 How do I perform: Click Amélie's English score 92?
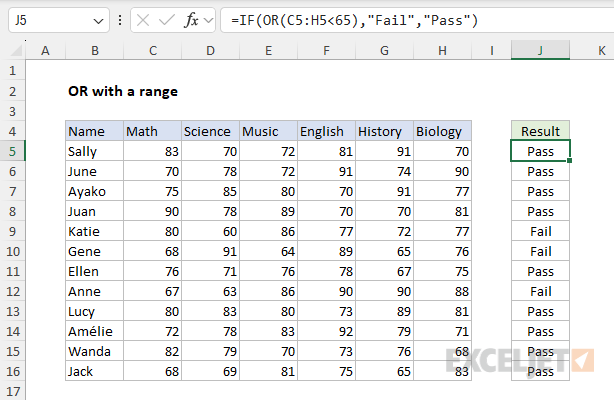point(326,331)
